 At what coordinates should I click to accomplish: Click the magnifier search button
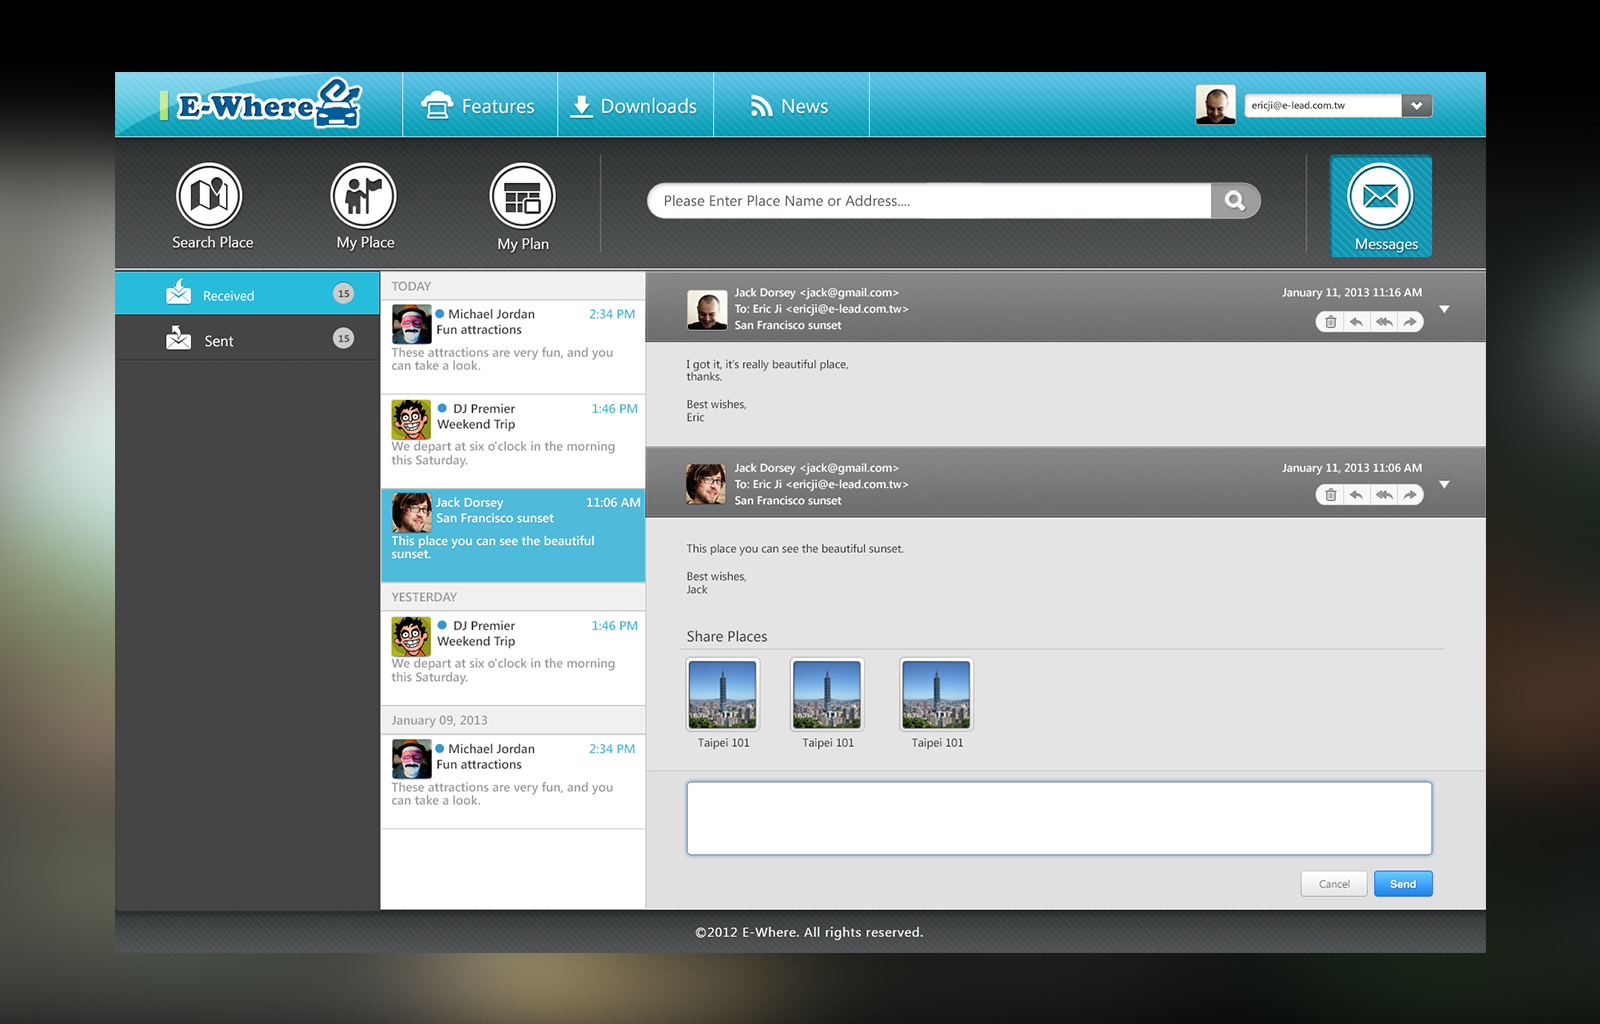(x=1235, y=201)
